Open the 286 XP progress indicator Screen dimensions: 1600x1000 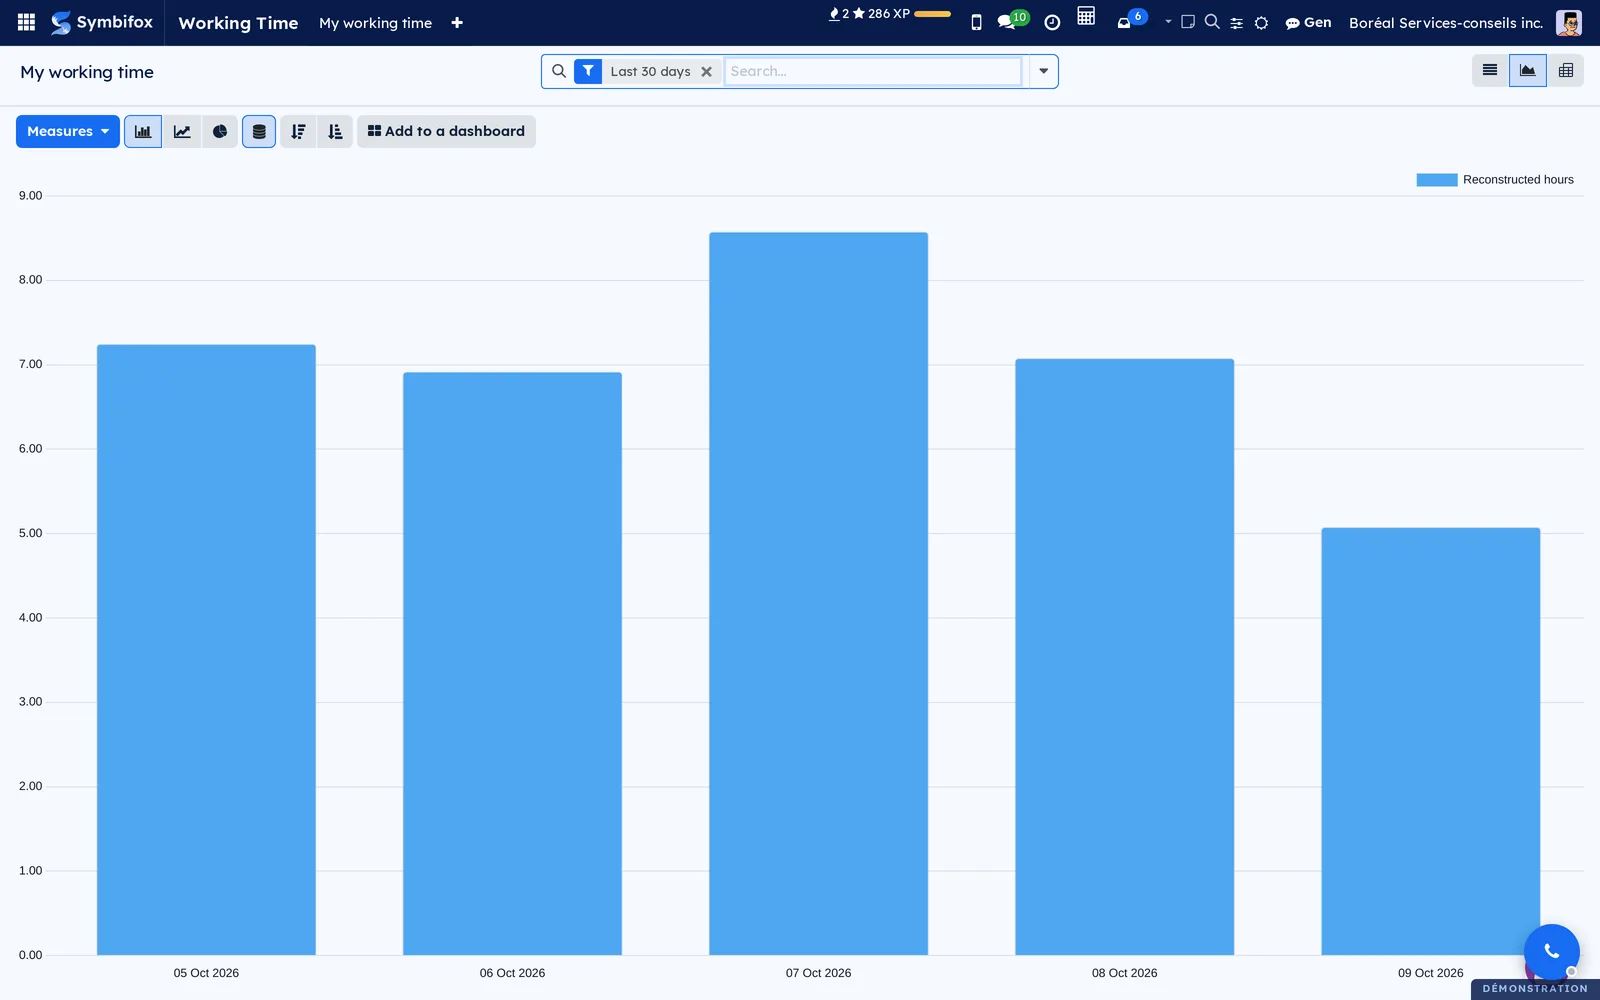(890, 14)
